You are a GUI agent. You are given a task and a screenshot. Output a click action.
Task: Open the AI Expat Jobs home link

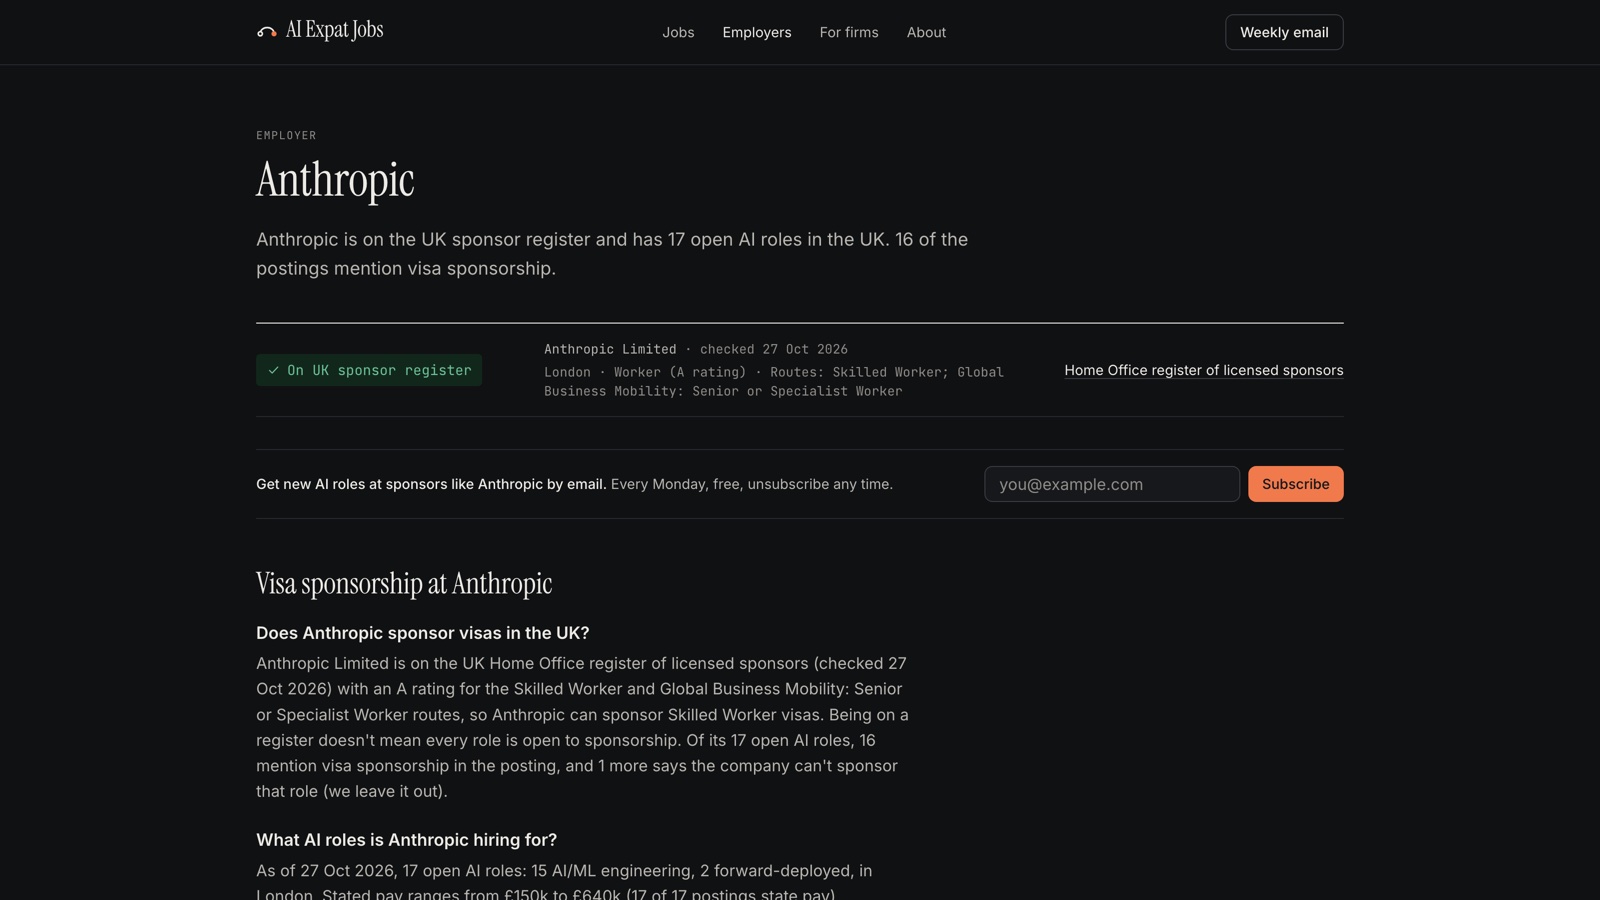click(x=320, y=31)
